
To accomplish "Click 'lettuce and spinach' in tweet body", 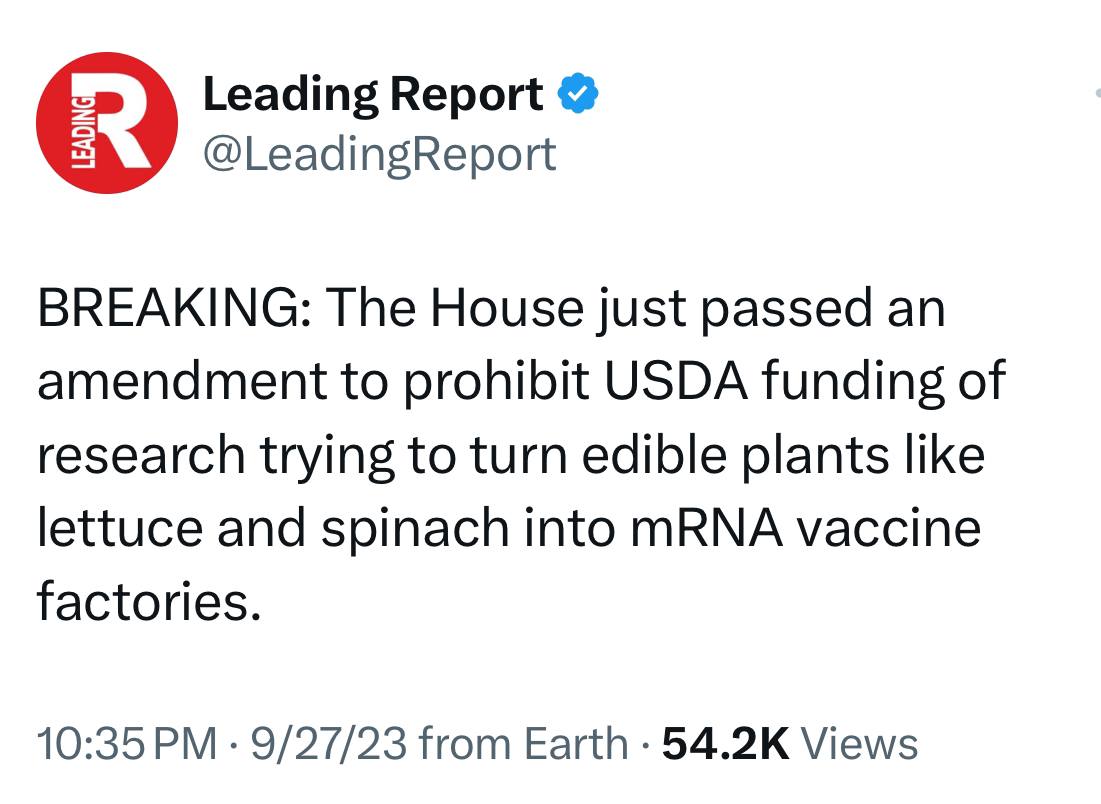I will tap(273, 529).
